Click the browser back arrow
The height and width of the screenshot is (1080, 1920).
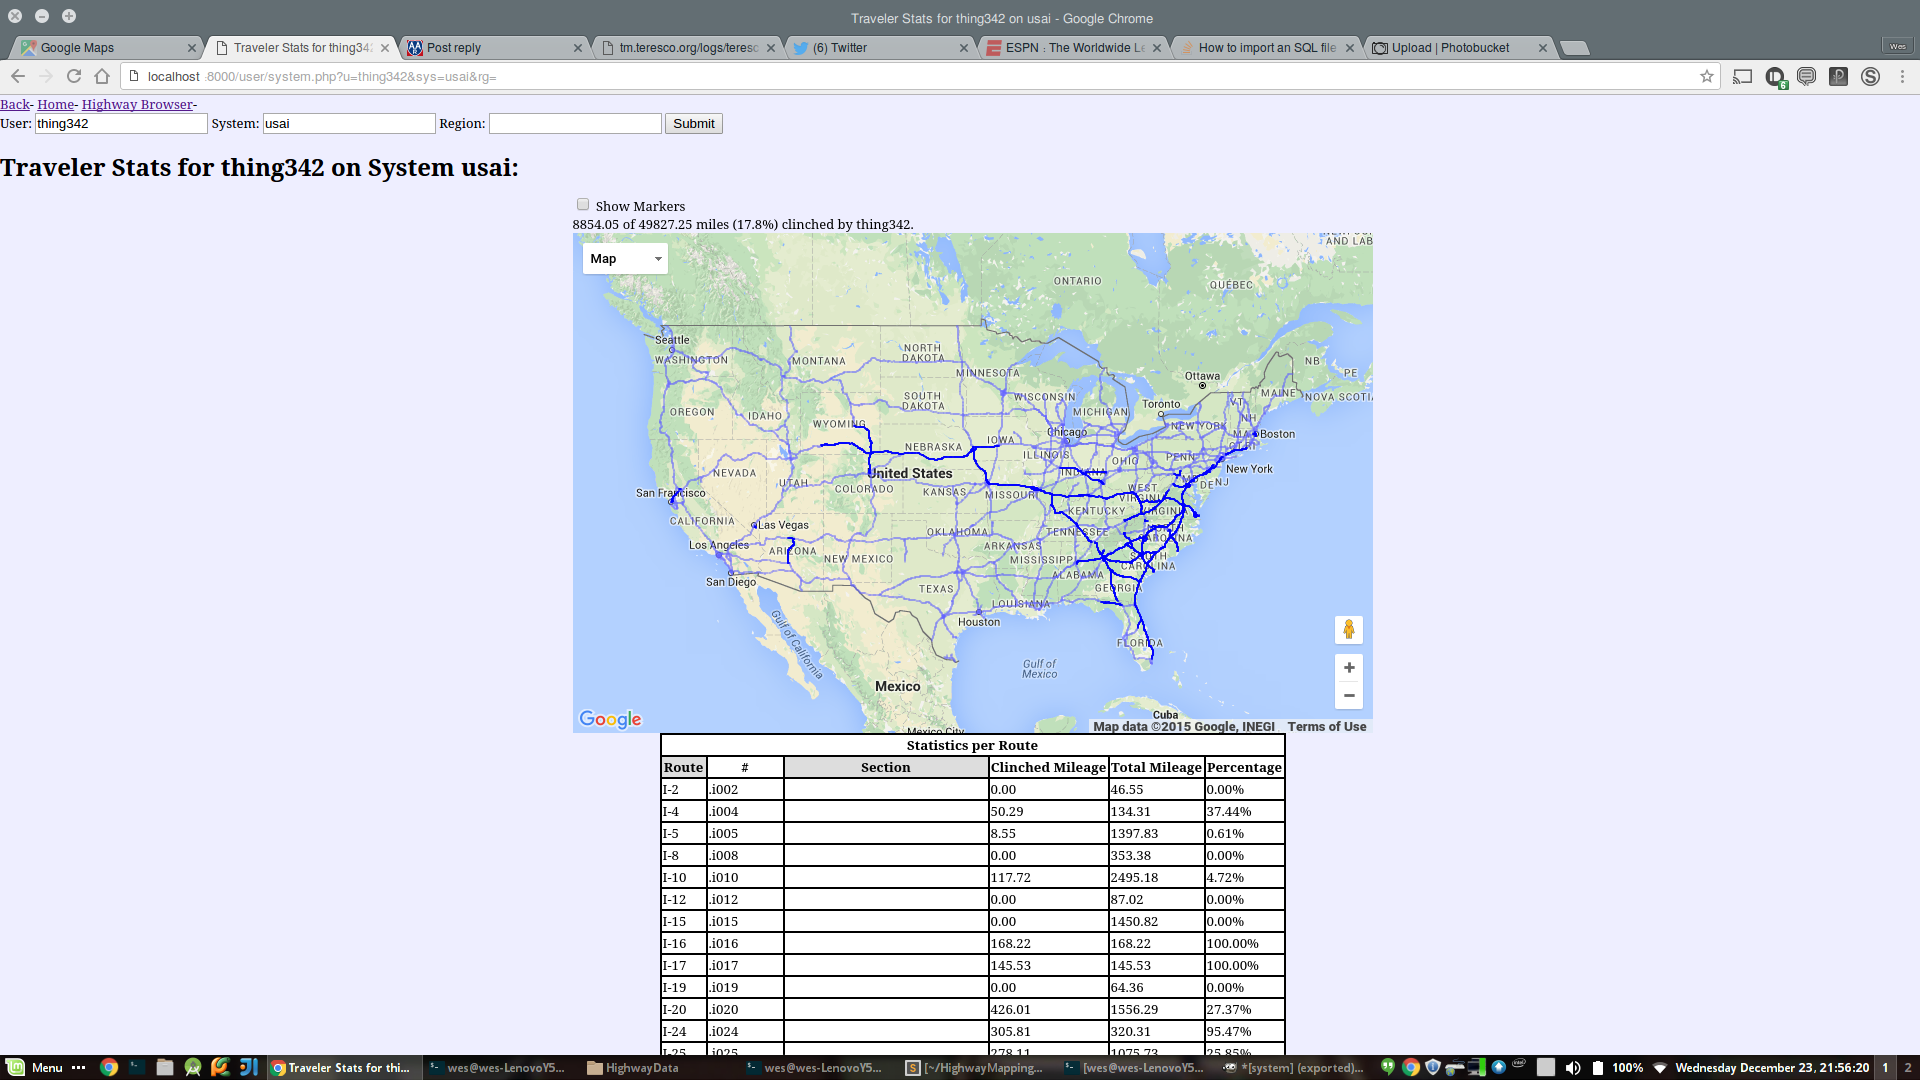[x=18, y=76]
